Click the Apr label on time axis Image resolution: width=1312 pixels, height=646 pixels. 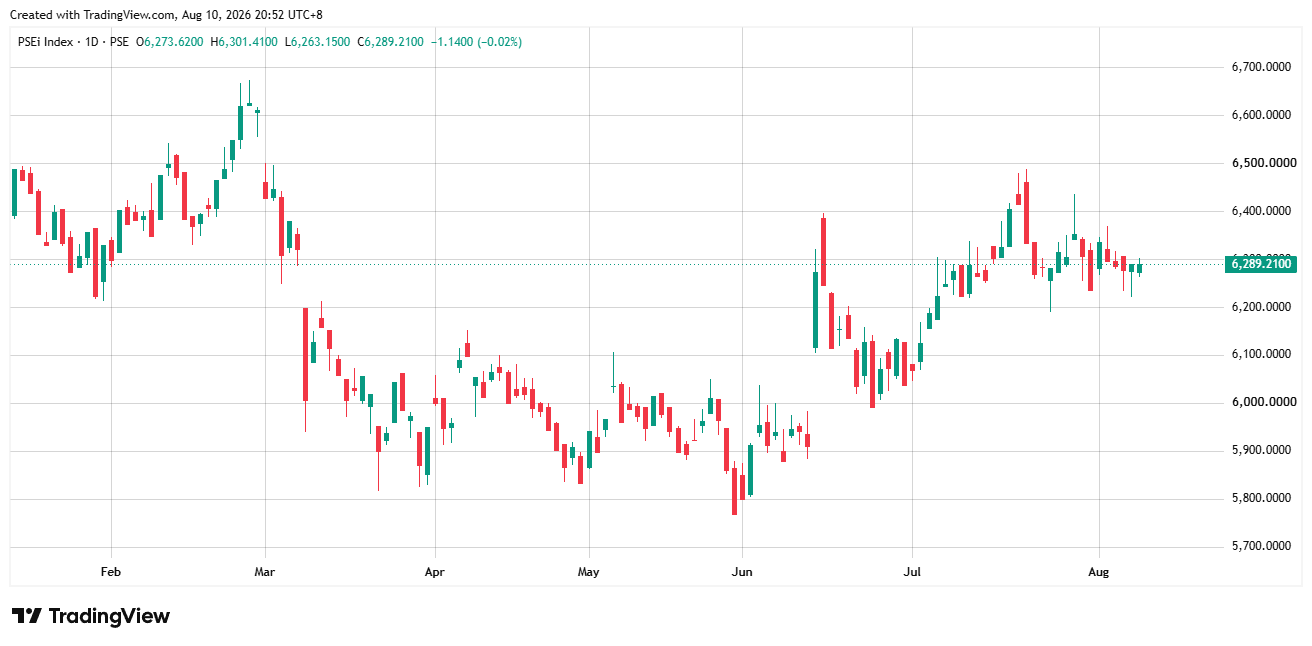(x=434, y=573)
